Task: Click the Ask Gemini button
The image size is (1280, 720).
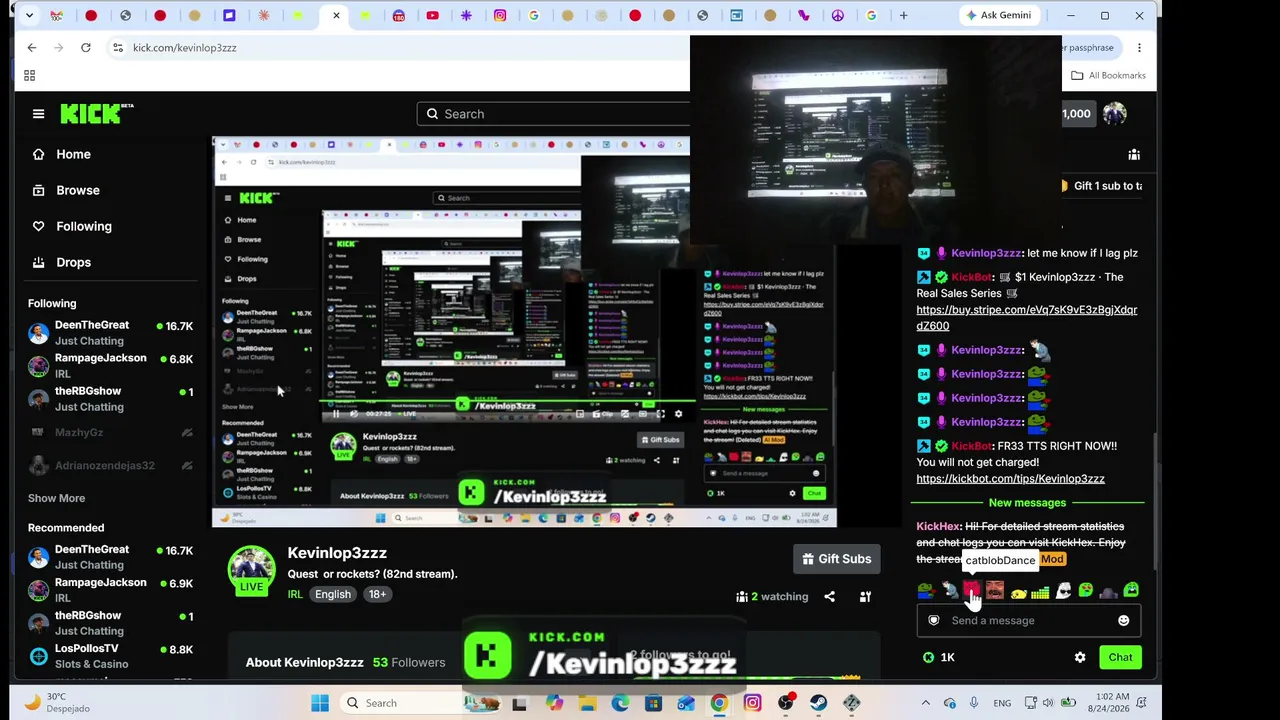Action: (998, 16)
